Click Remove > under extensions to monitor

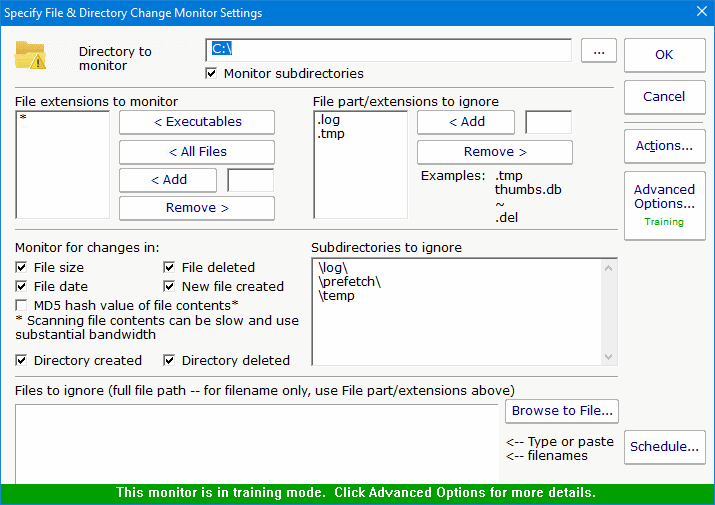click(x=197, y=208)
